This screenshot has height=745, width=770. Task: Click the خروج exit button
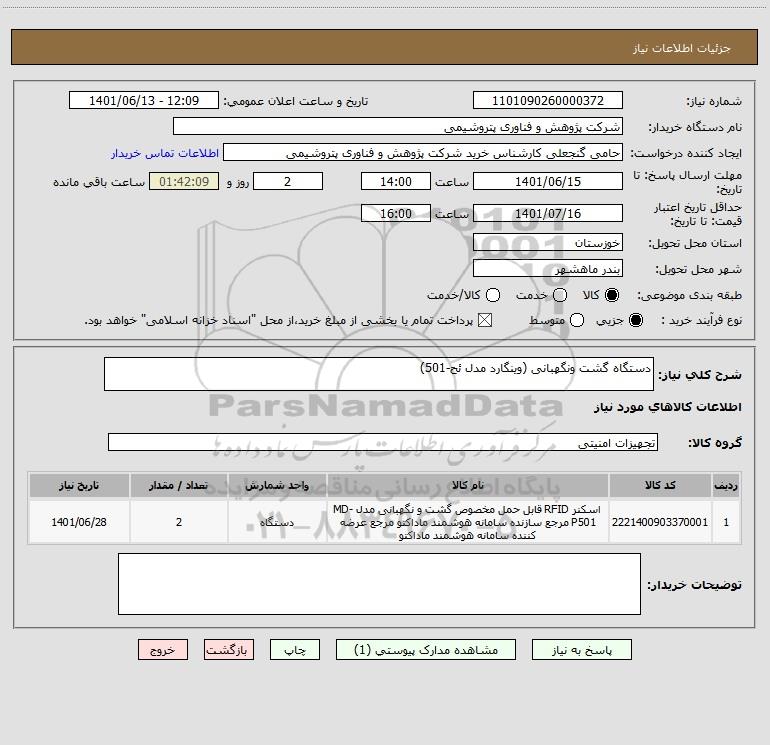(x=163, y=650)
